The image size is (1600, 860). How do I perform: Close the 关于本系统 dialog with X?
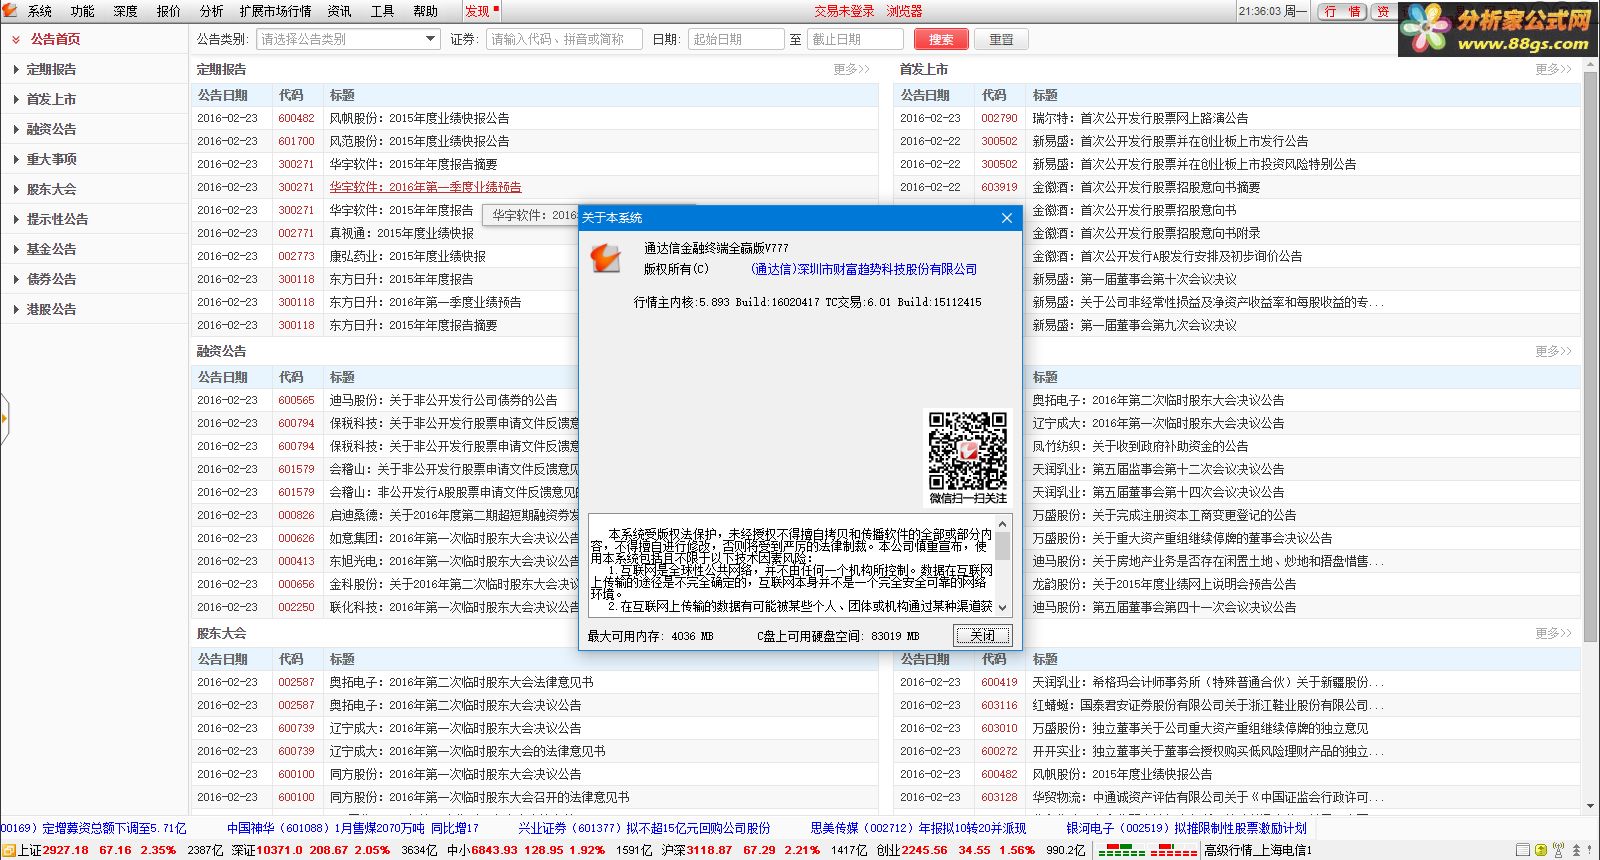(1007, 217)
